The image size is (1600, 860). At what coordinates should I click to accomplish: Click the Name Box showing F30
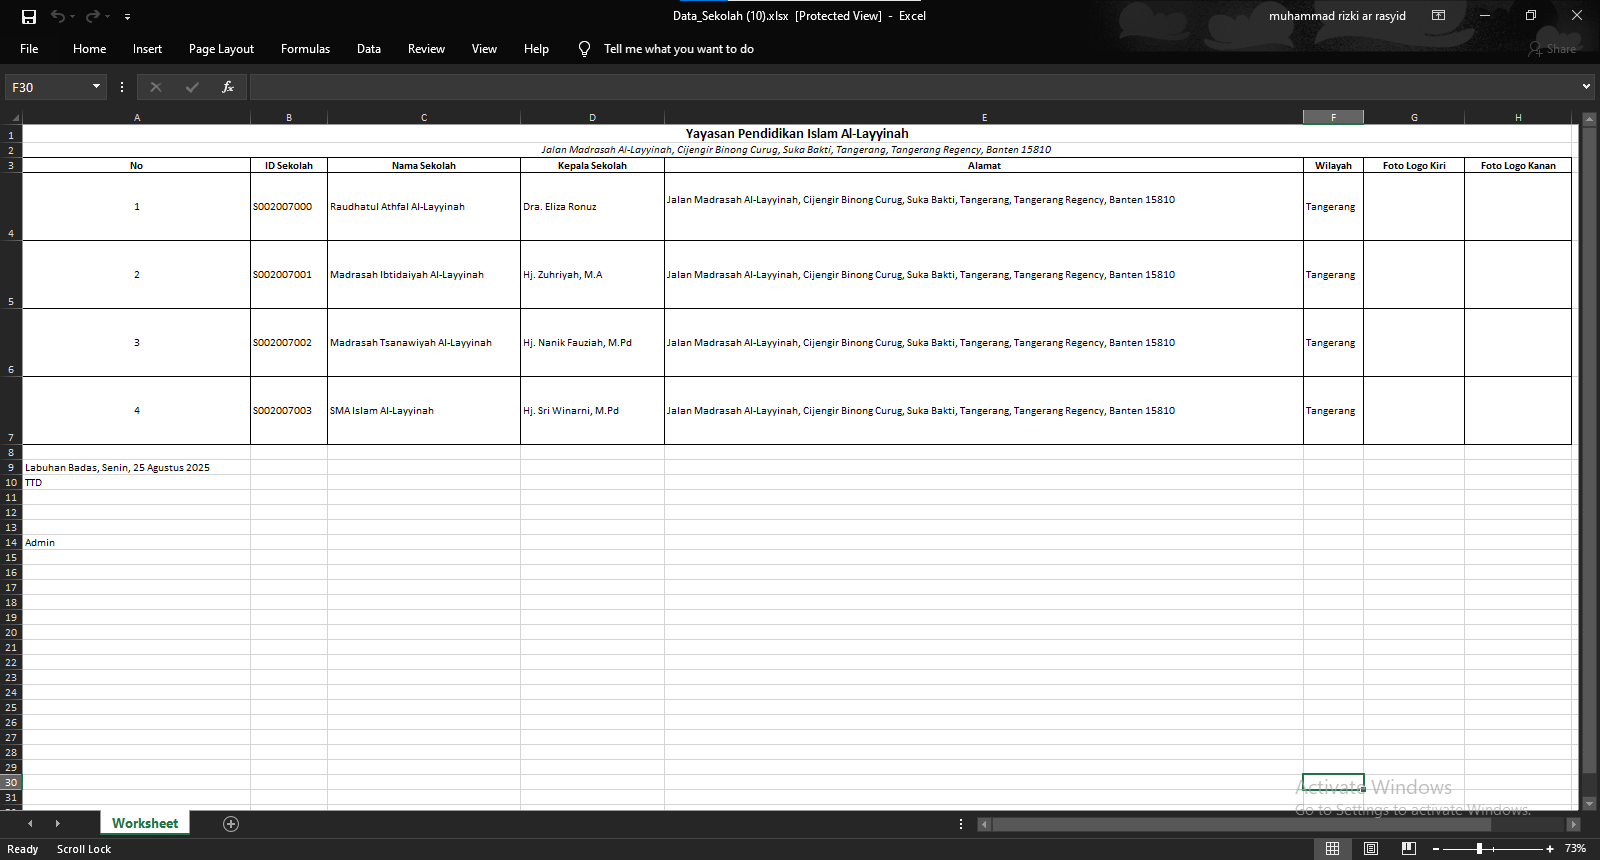[x=47, y=87]
